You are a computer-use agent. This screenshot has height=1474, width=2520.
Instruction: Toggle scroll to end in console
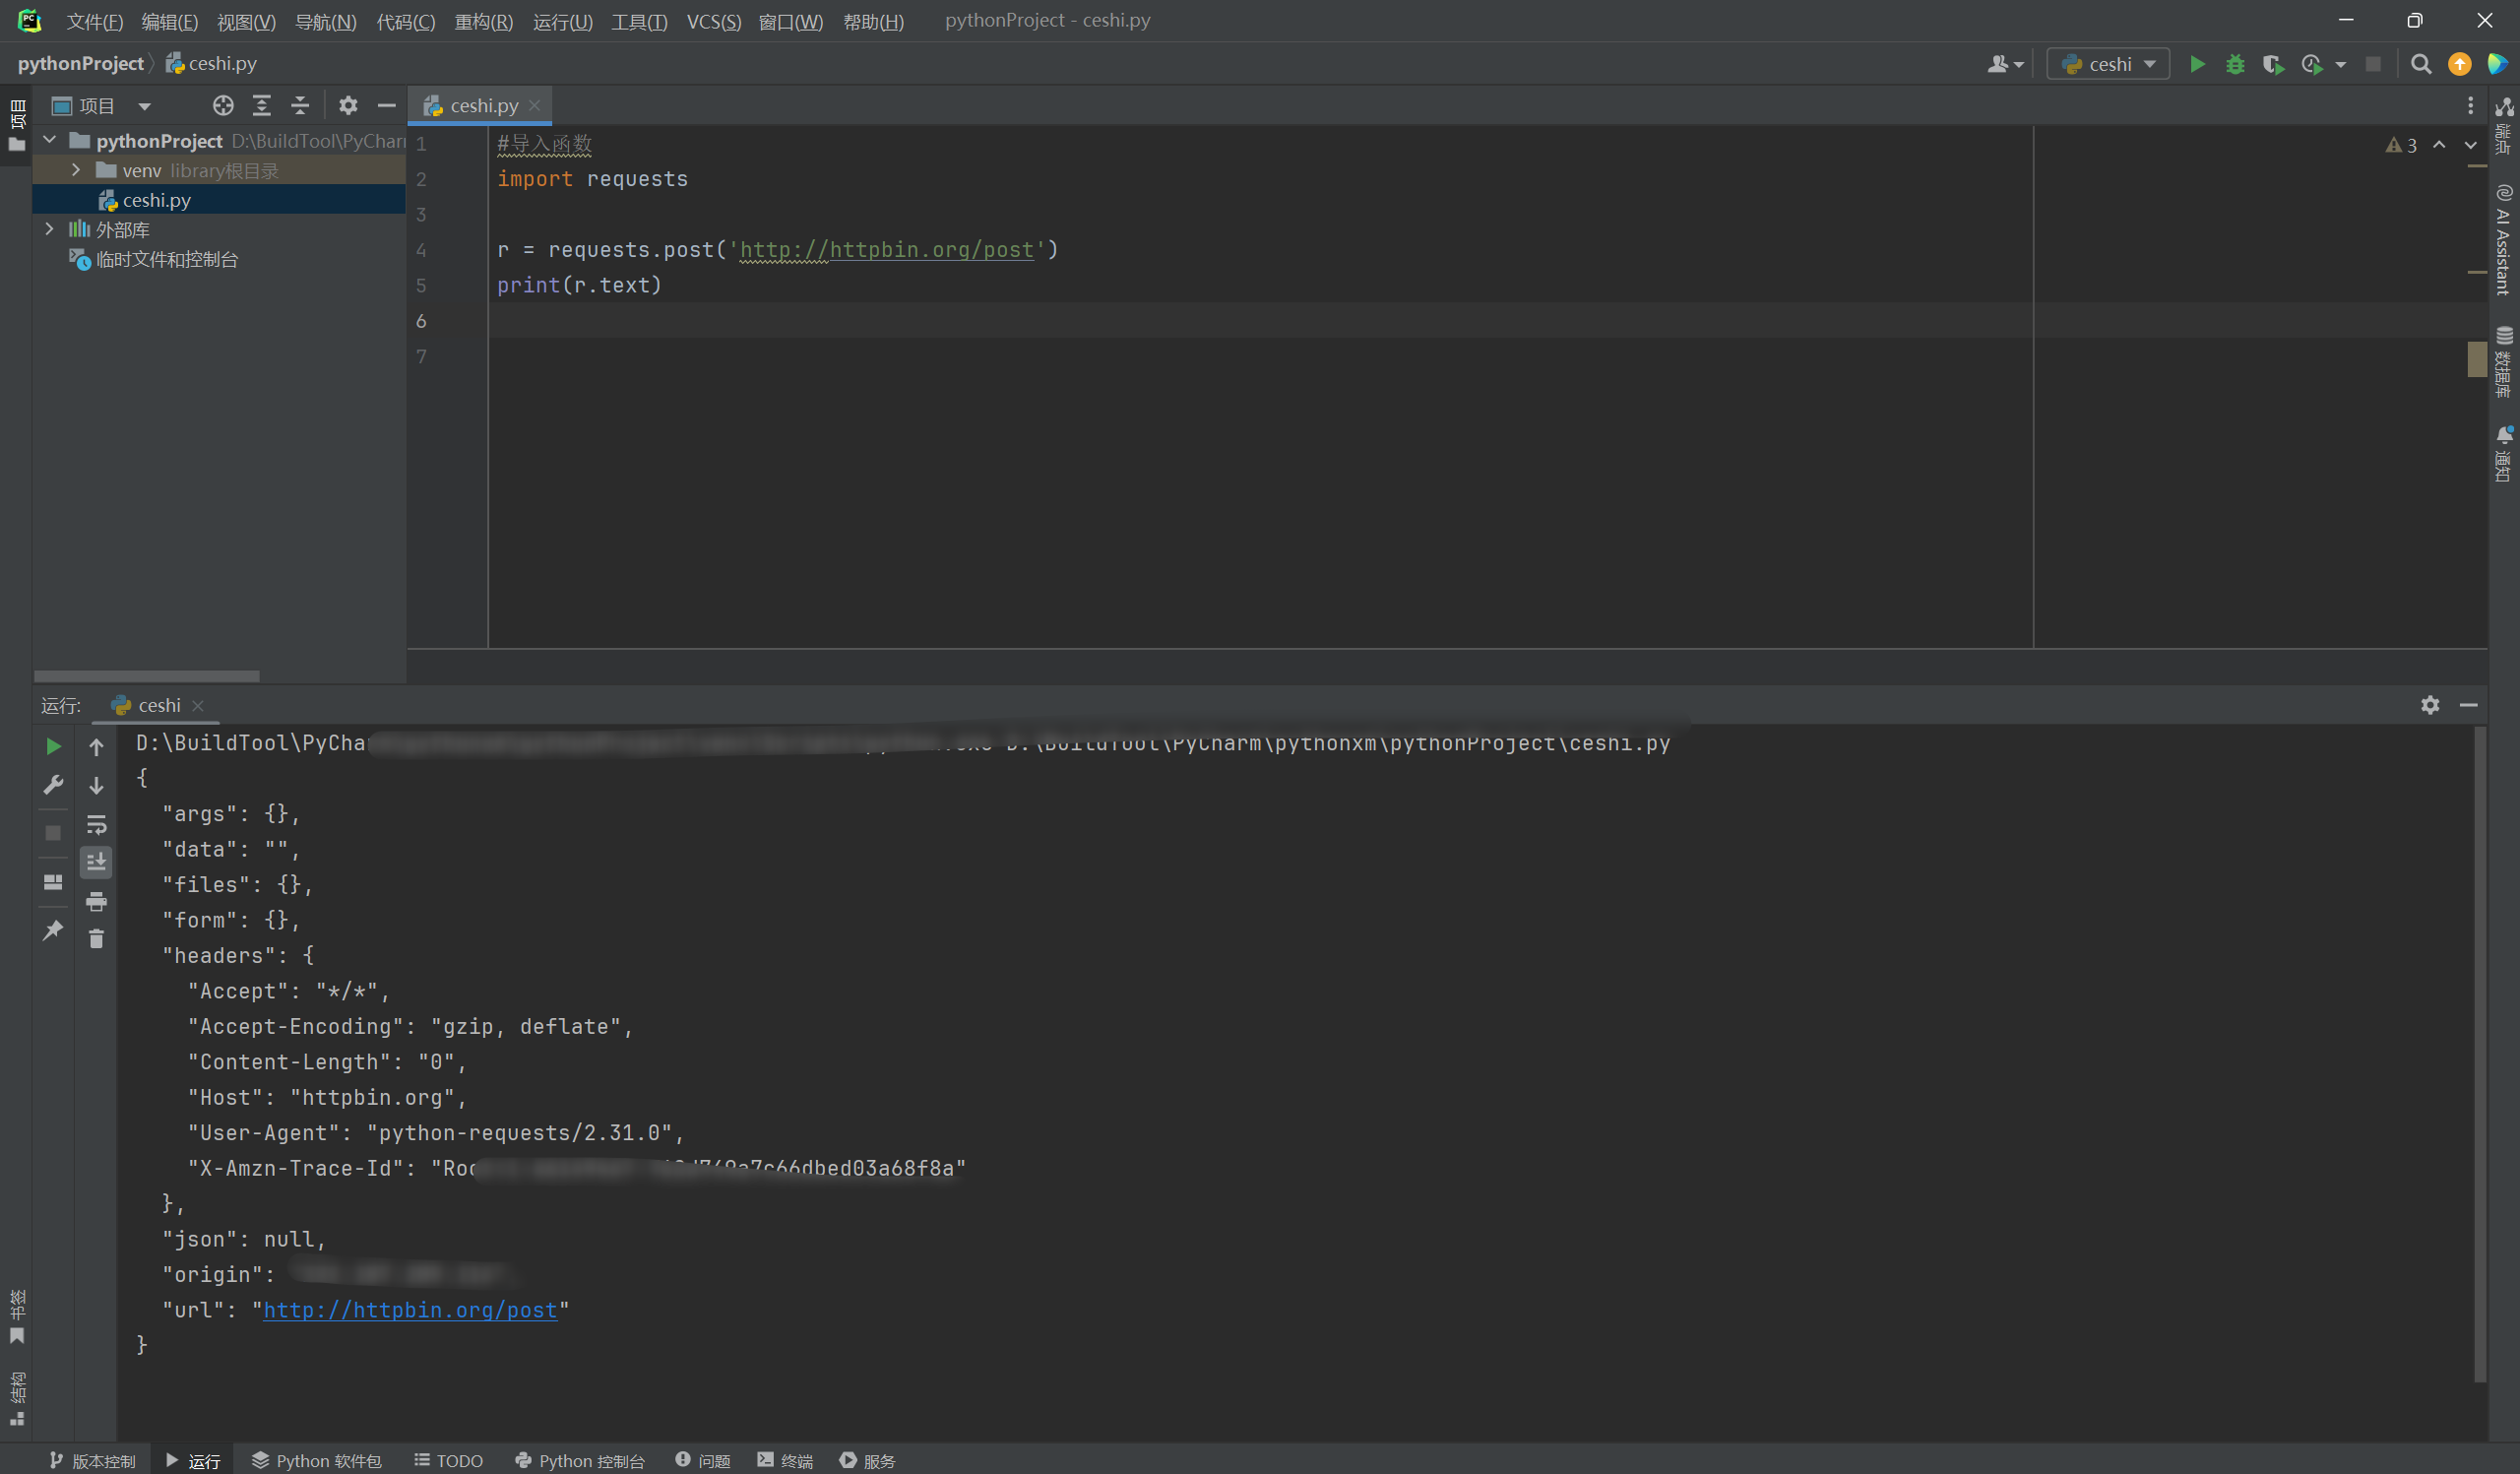[96, 861]
